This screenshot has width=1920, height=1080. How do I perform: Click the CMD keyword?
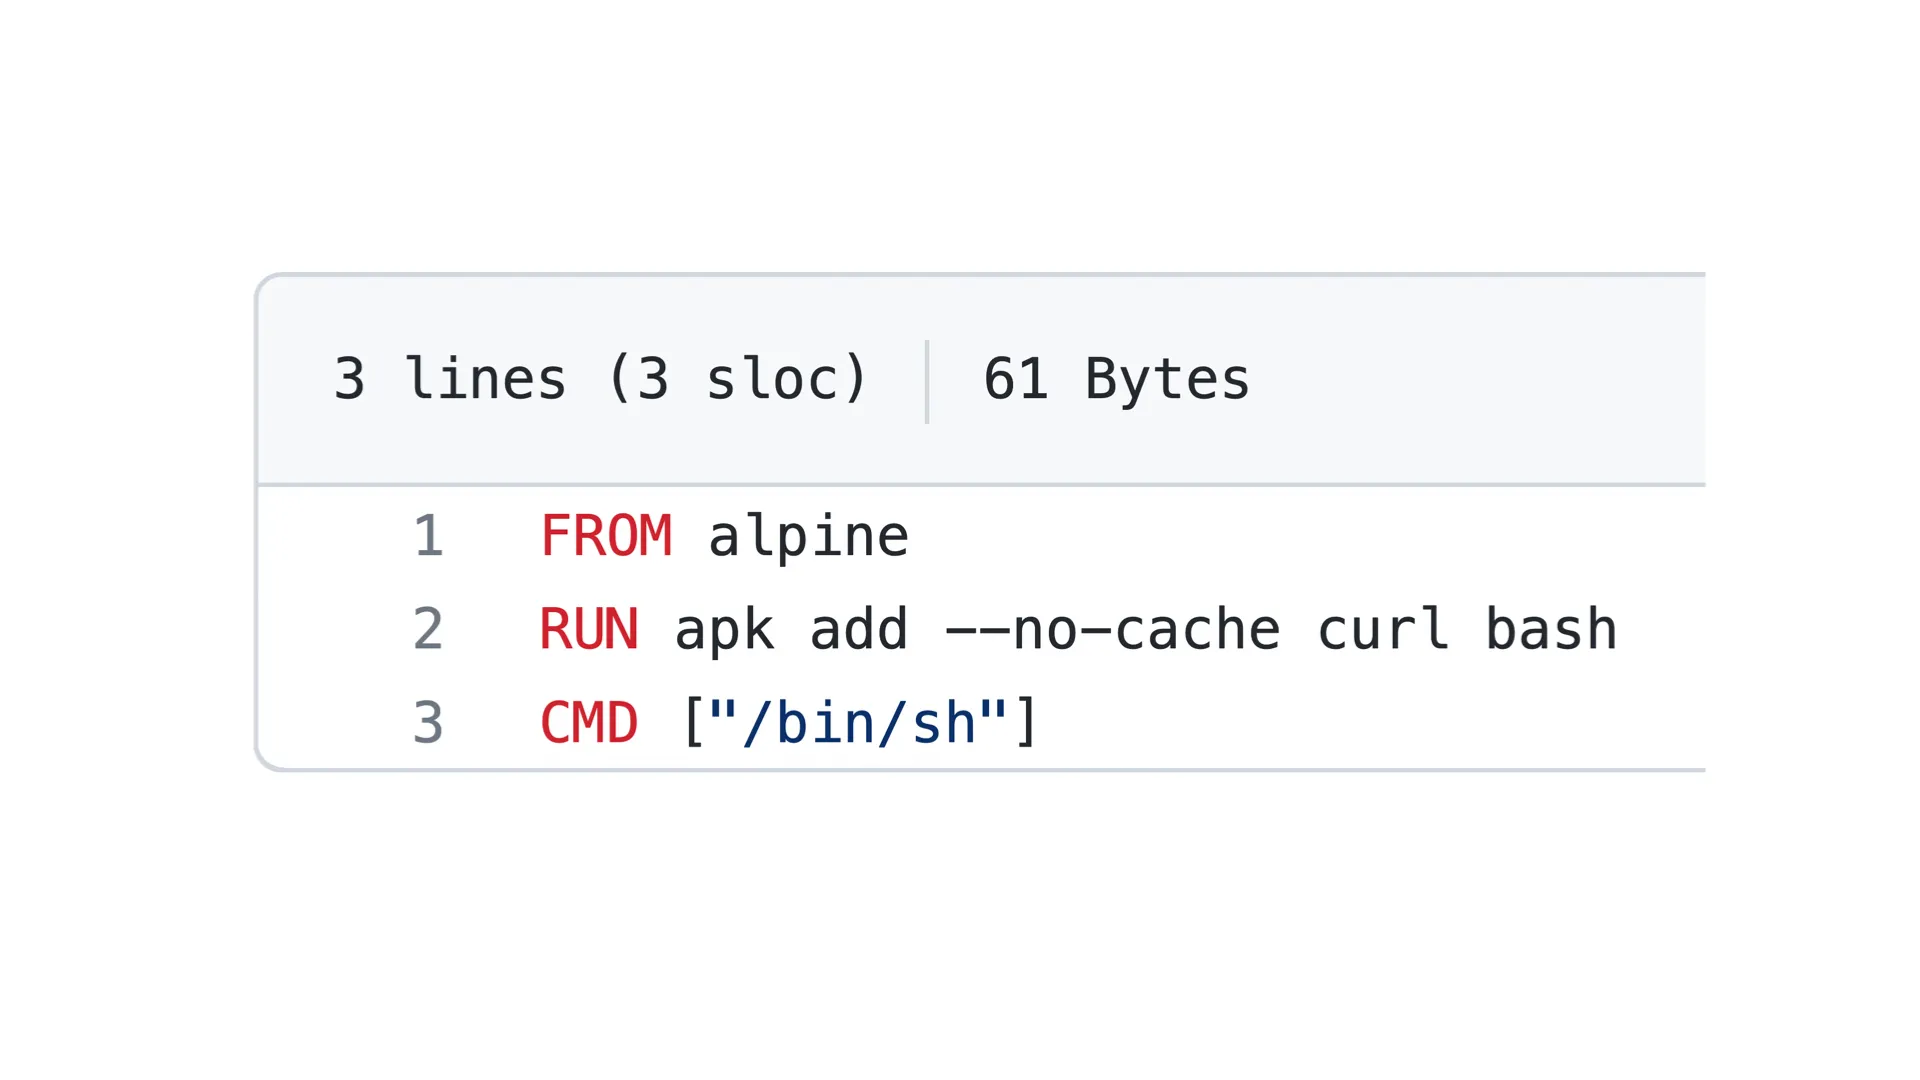click(589, 722)
